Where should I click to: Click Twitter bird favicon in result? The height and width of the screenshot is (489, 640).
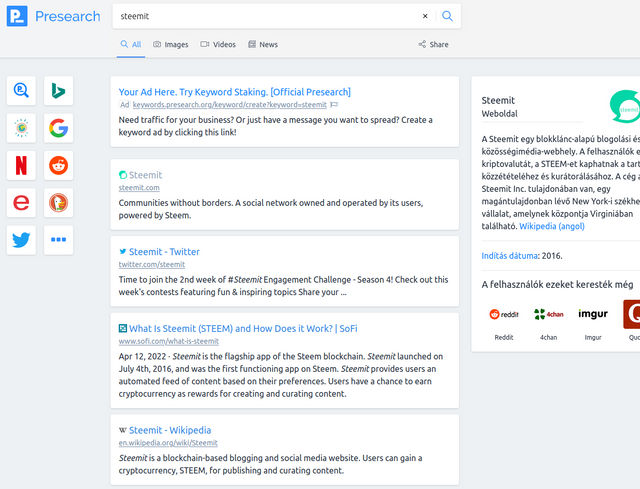[x=122, y=252]
